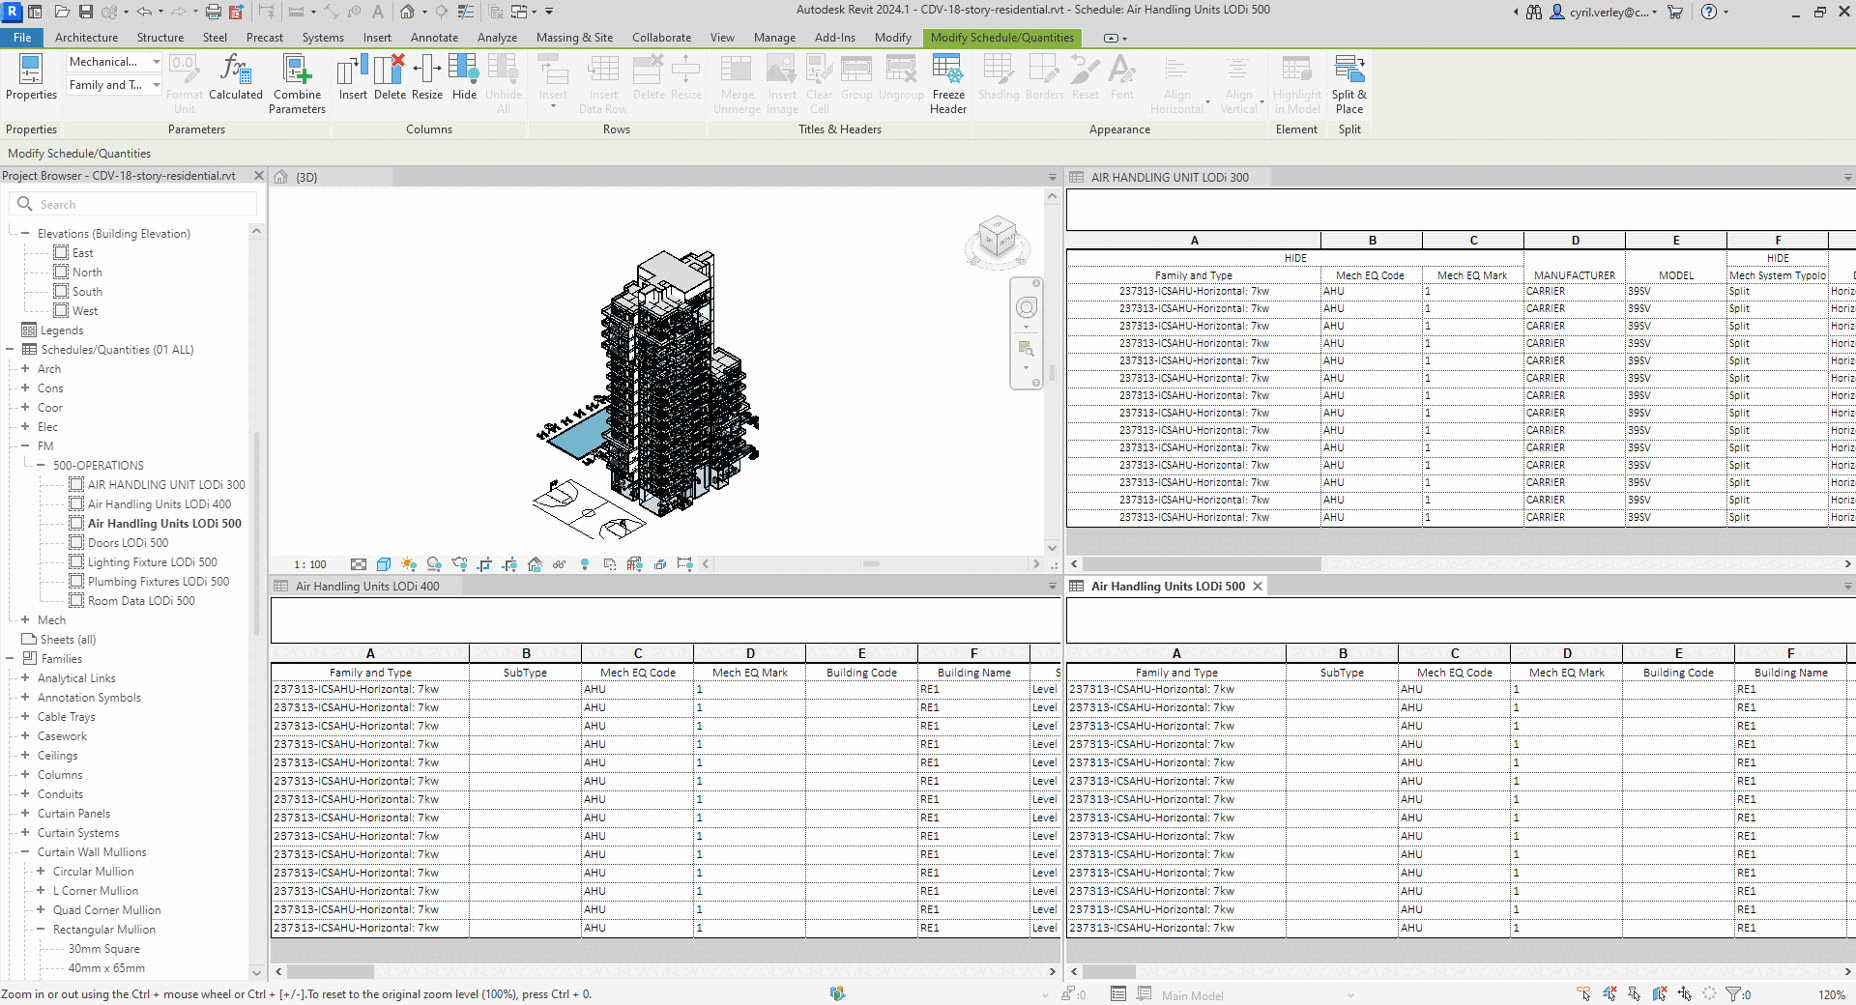This screenshot has width=1856, height=1005.
Task: Open Doors LODi 500 schedule in browser
Action: click(x=128, y=543)
